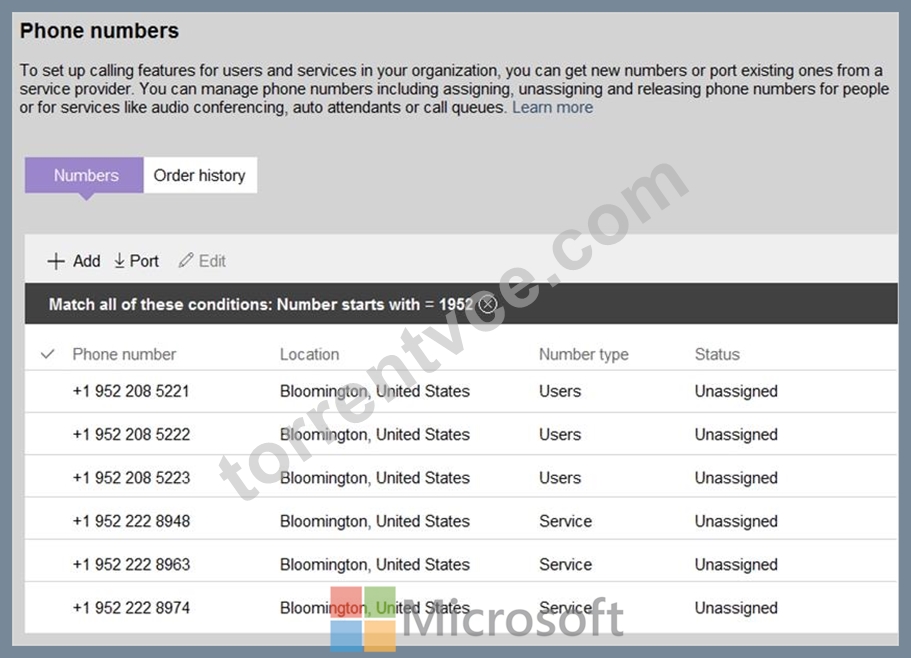This screenshot has width=911, height=658.
Task: Click the Port download arrow icon
Action: tap(120, 261)
